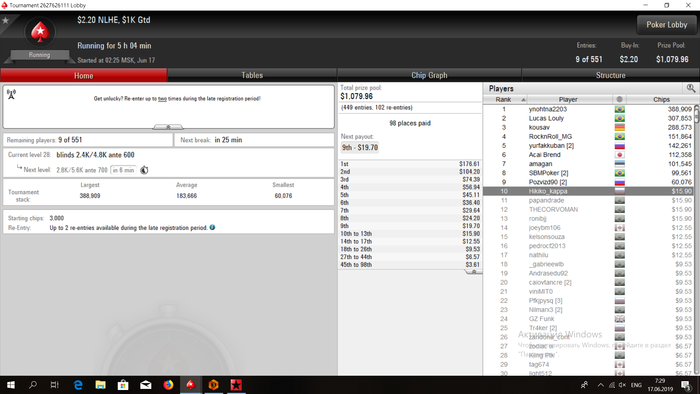700x394 pixels.
Task: Click the 'in 6 min' box
Action: tap(123, 170)
